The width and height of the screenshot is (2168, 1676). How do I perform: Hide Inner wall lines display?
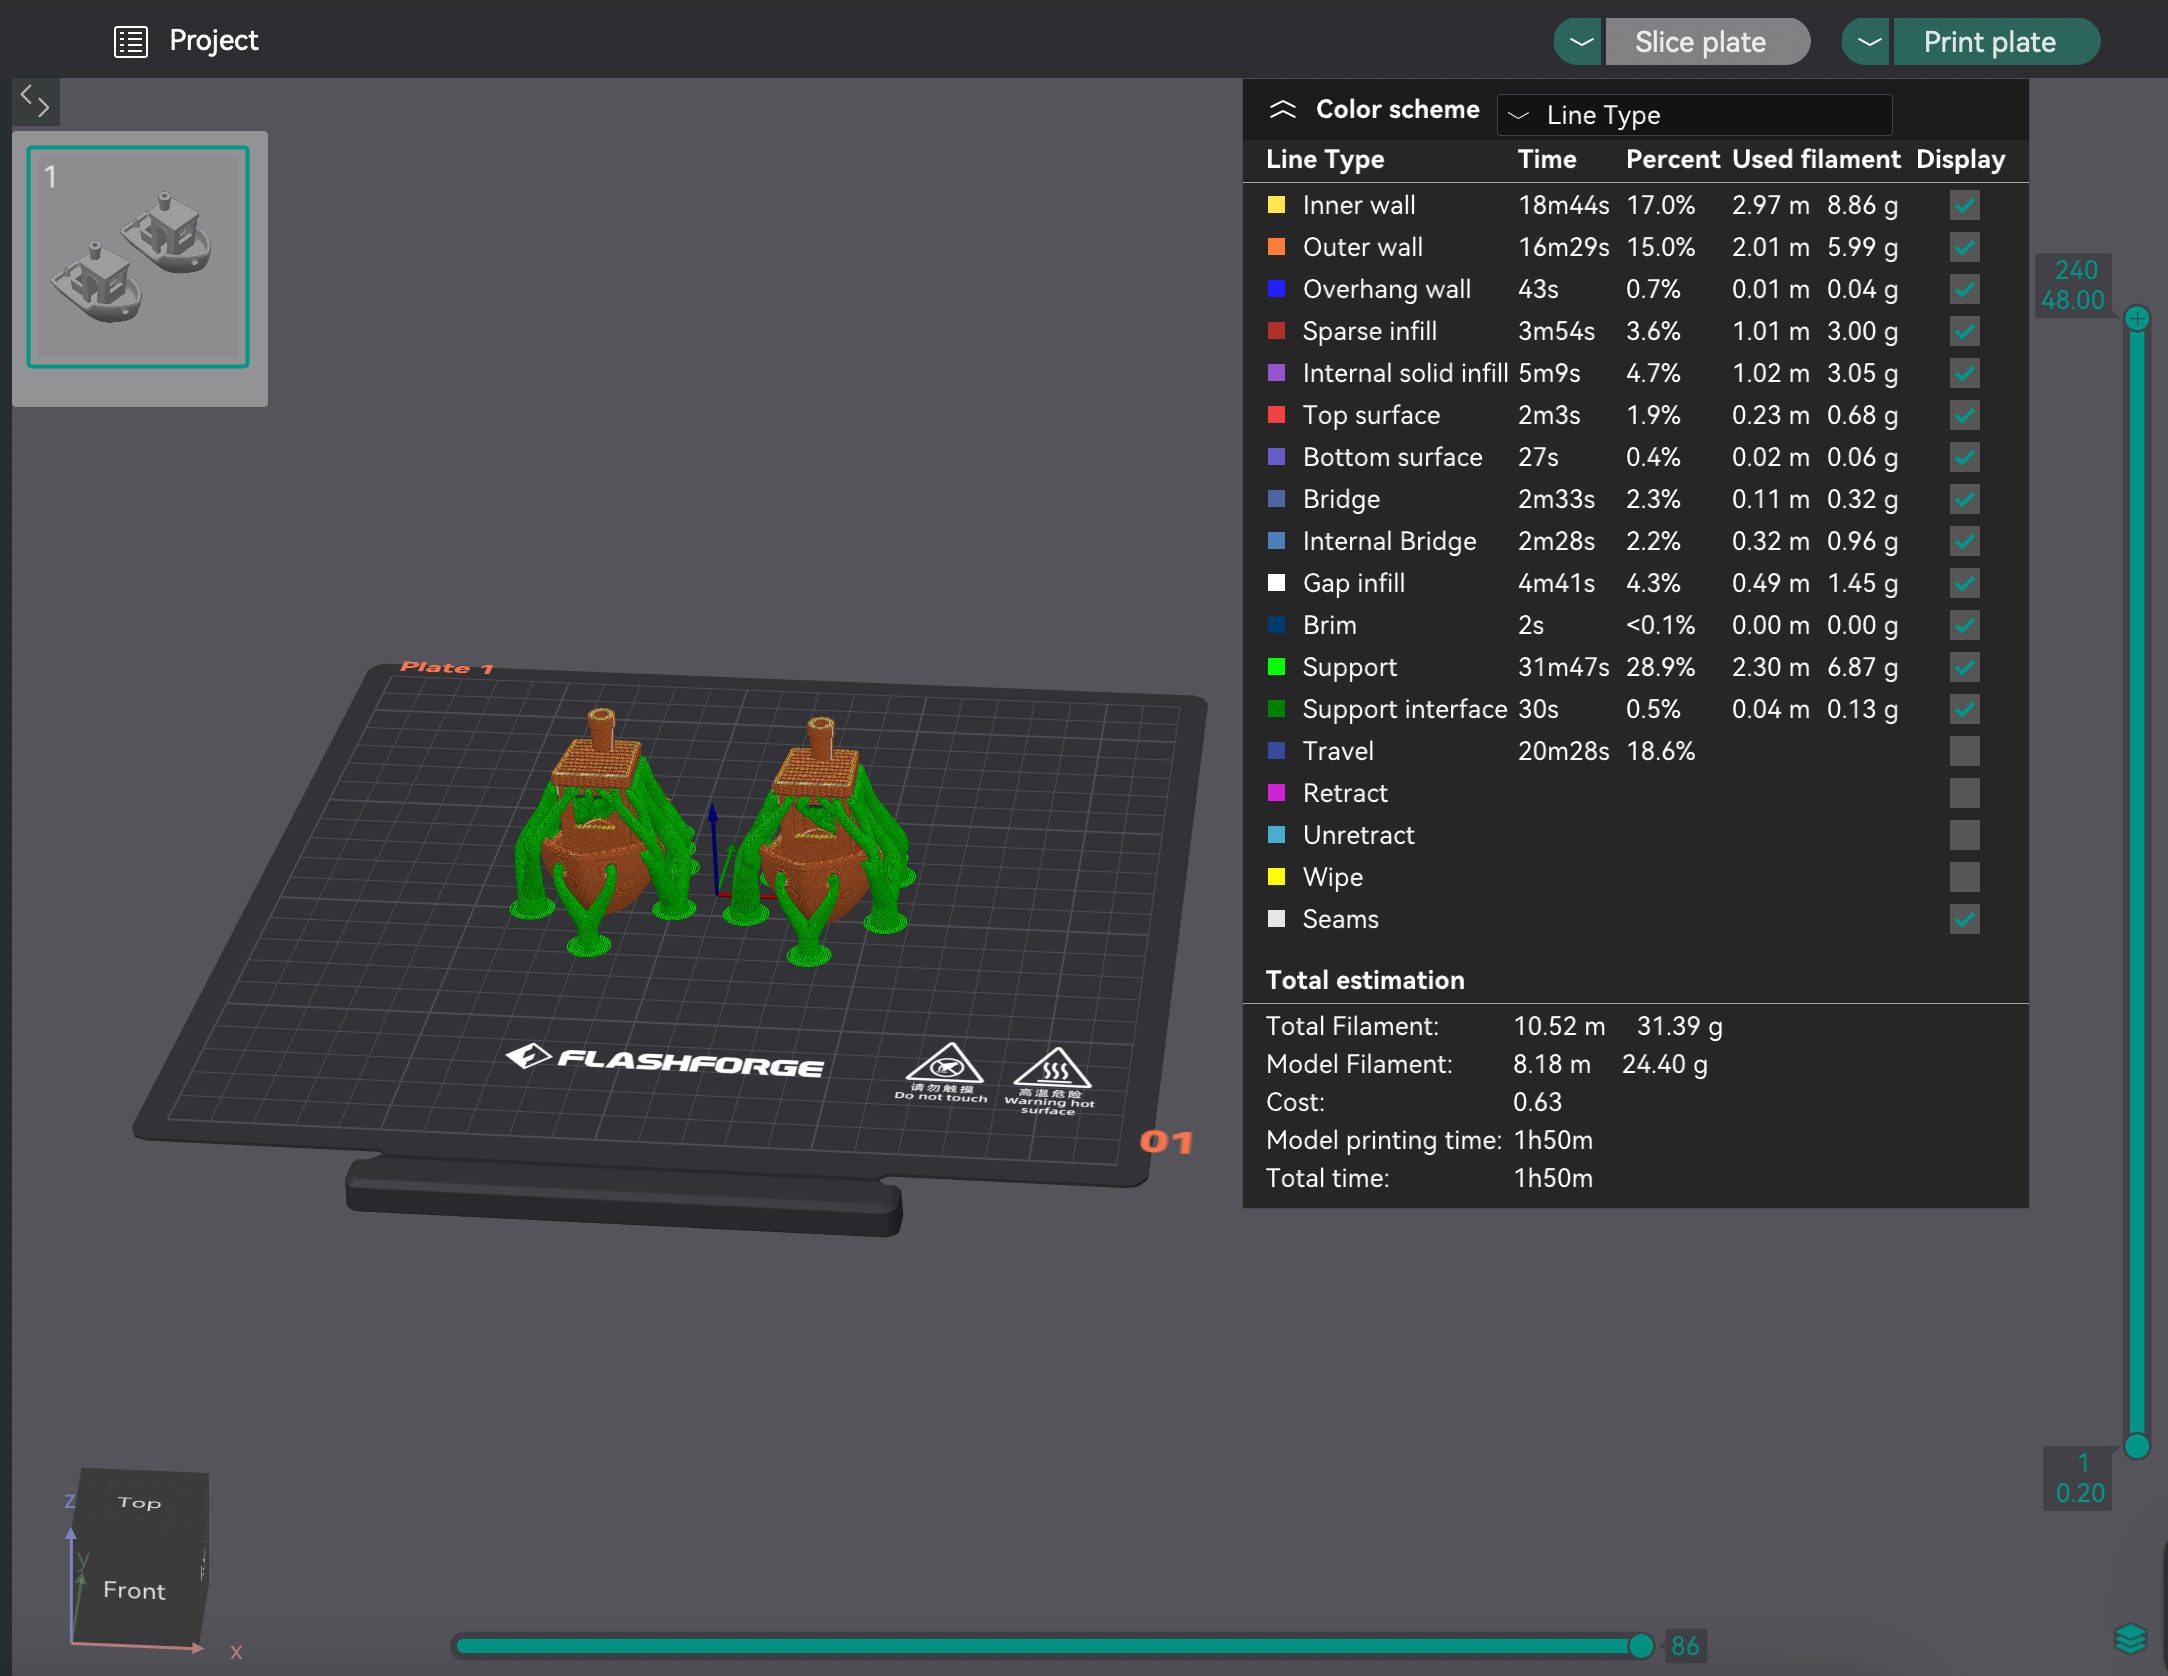[1964, 205]
